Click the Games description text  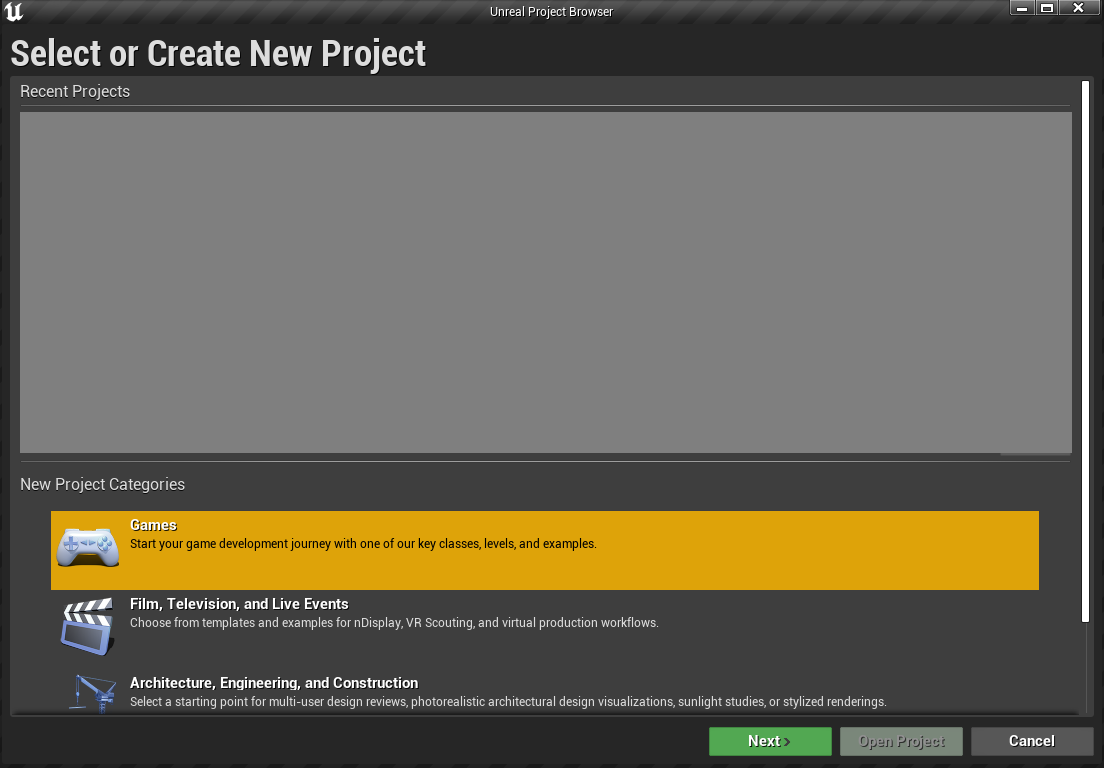pos(363,544)
